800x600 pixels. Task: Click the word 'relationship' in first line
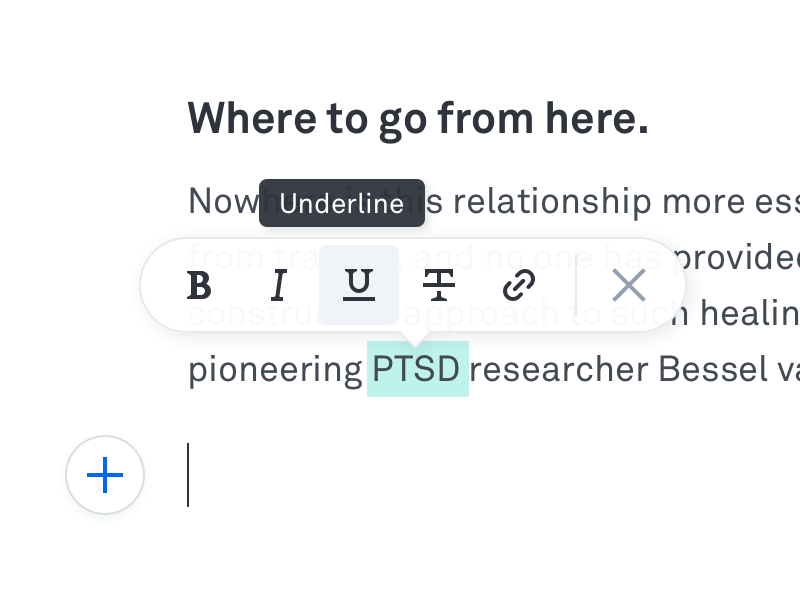coord(552,202)
